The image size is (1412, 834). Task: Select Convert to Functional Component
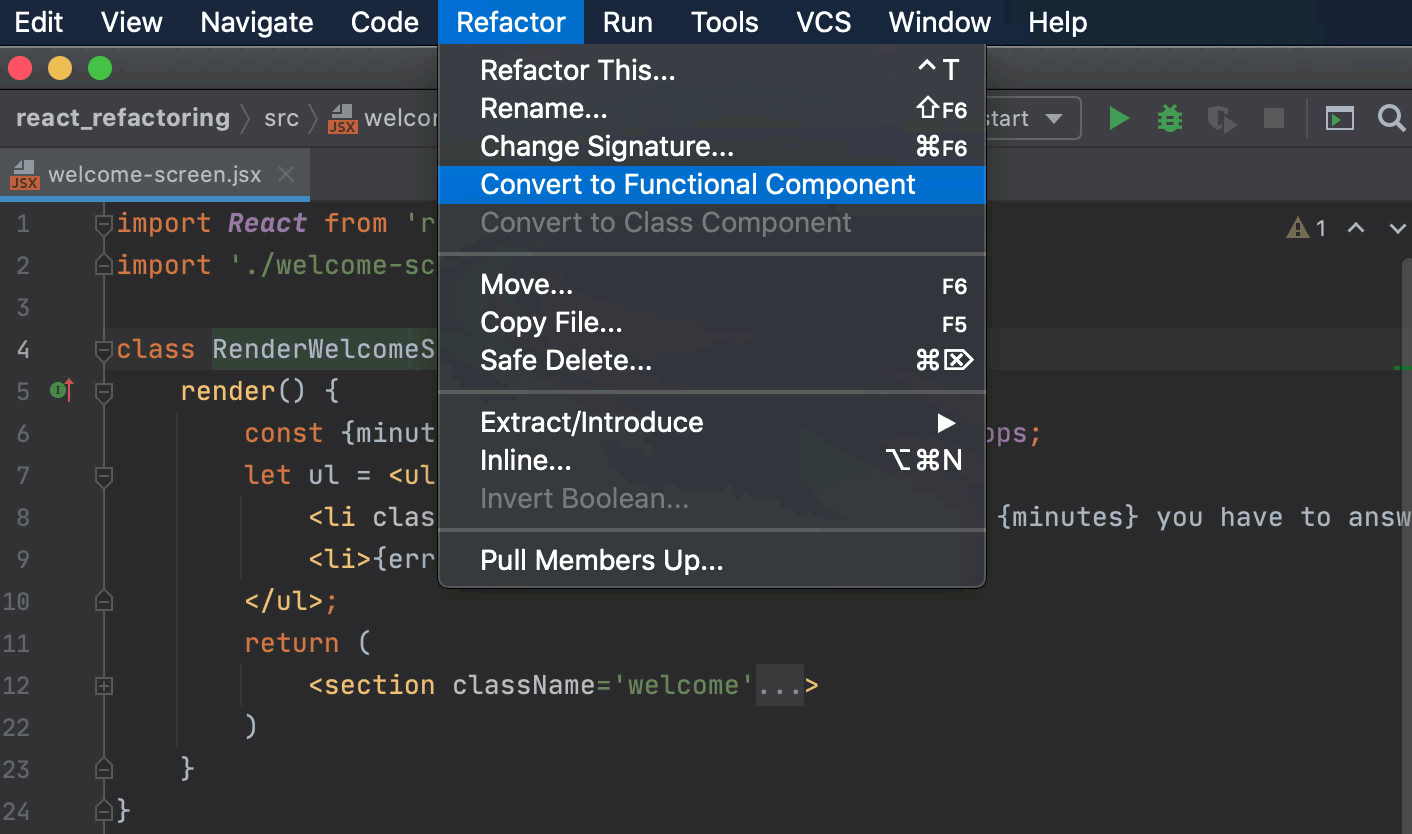coord(698,184)
